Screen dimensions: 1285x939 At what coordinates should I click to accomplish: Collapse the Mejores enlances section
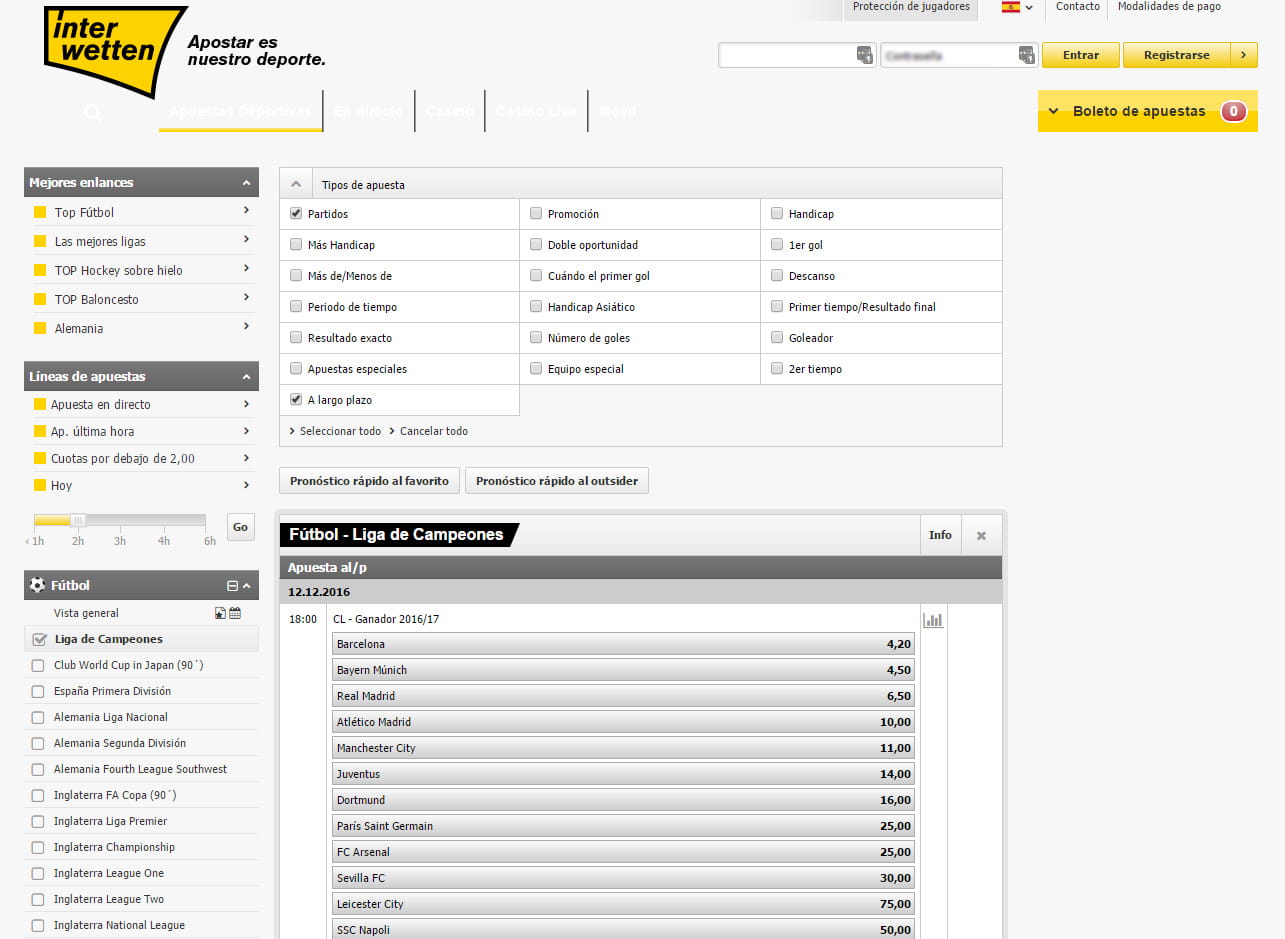pyautogui.click(x=246, y=182)
